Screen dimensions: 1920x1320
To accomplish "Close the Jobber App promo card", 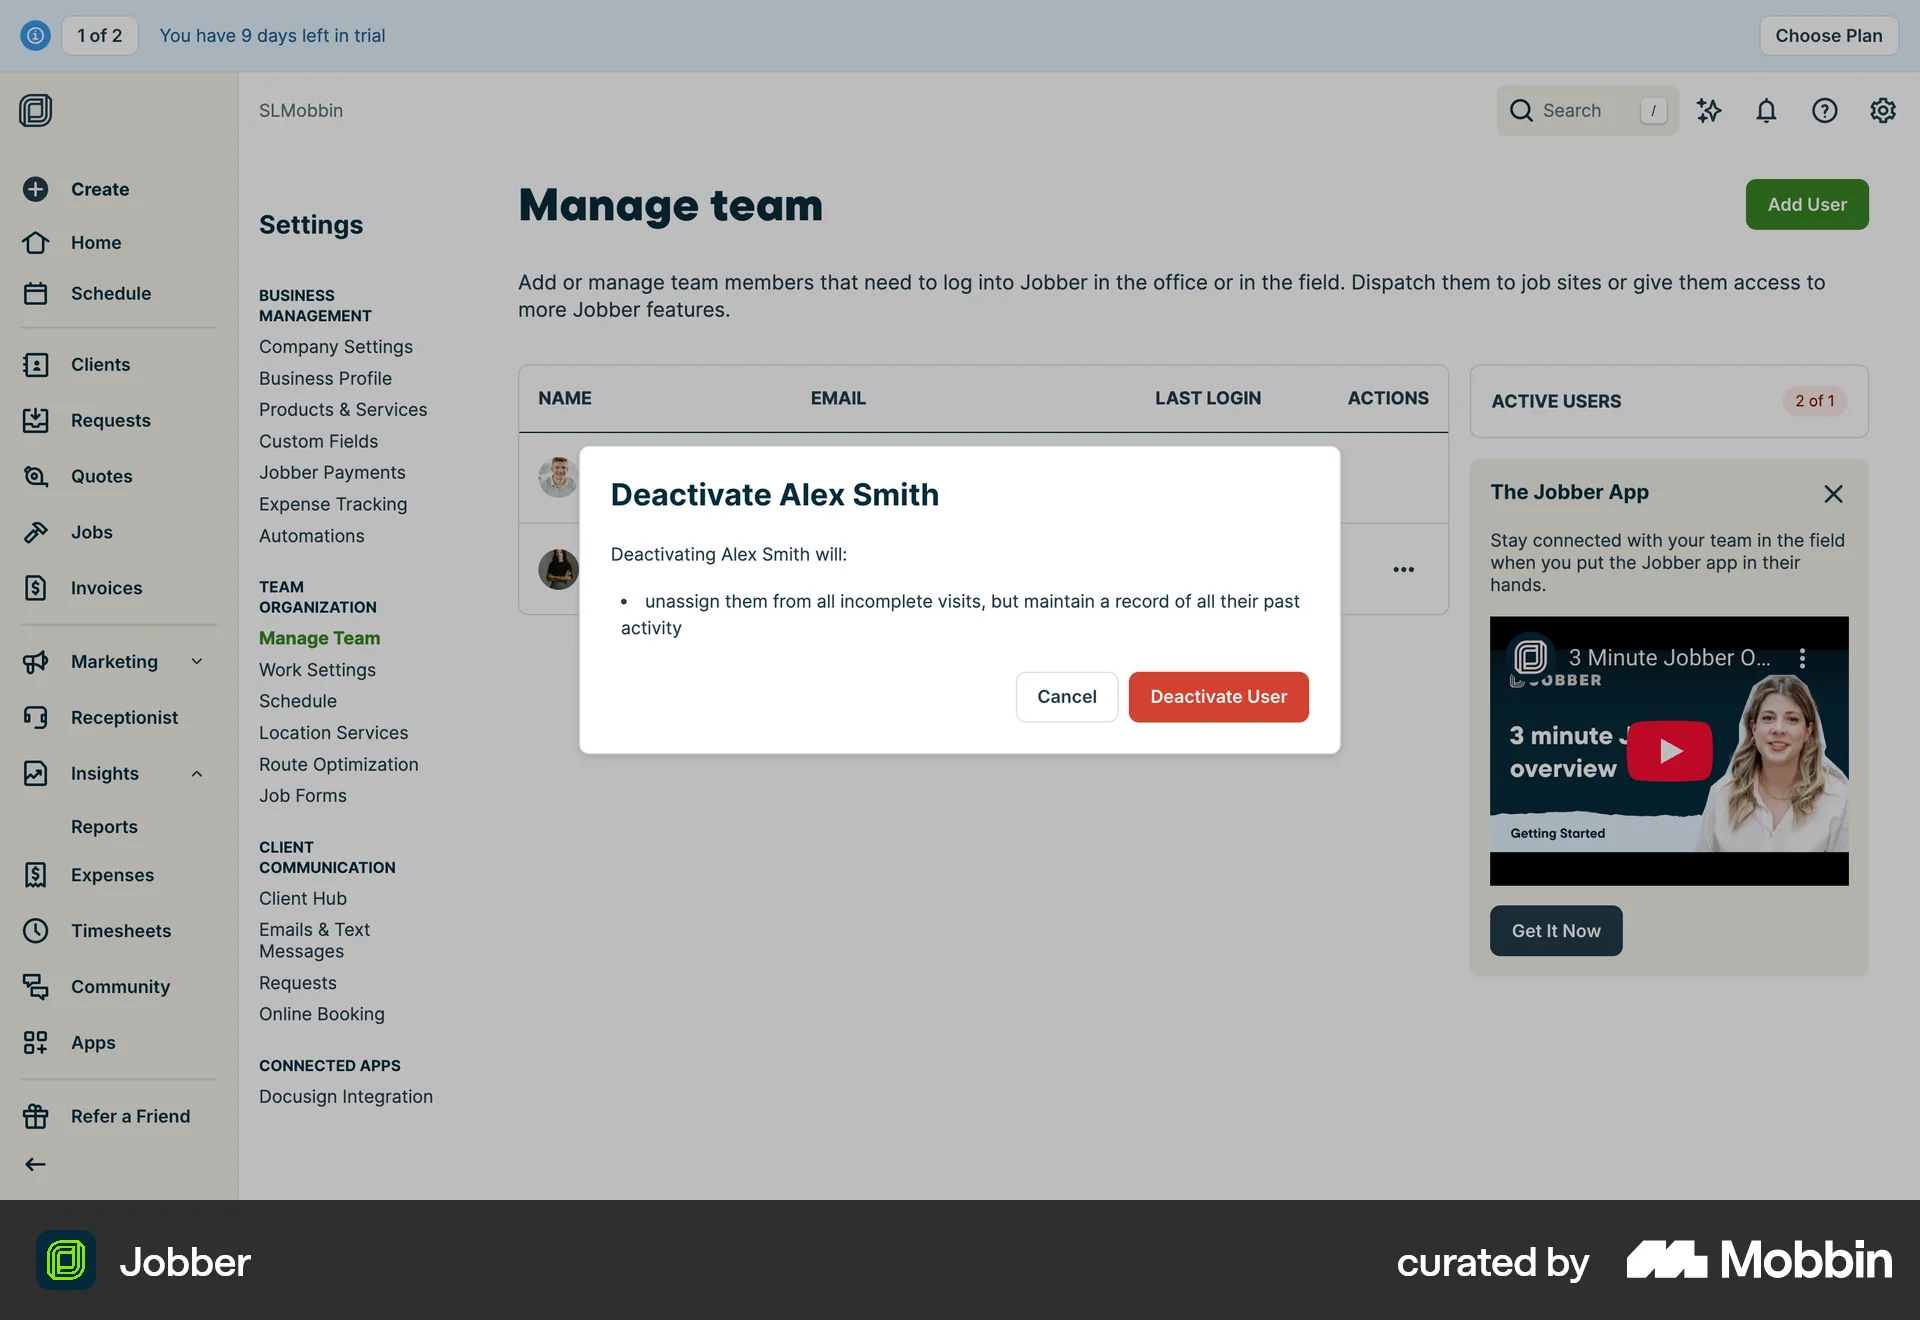I will (x=1832, y=494).
